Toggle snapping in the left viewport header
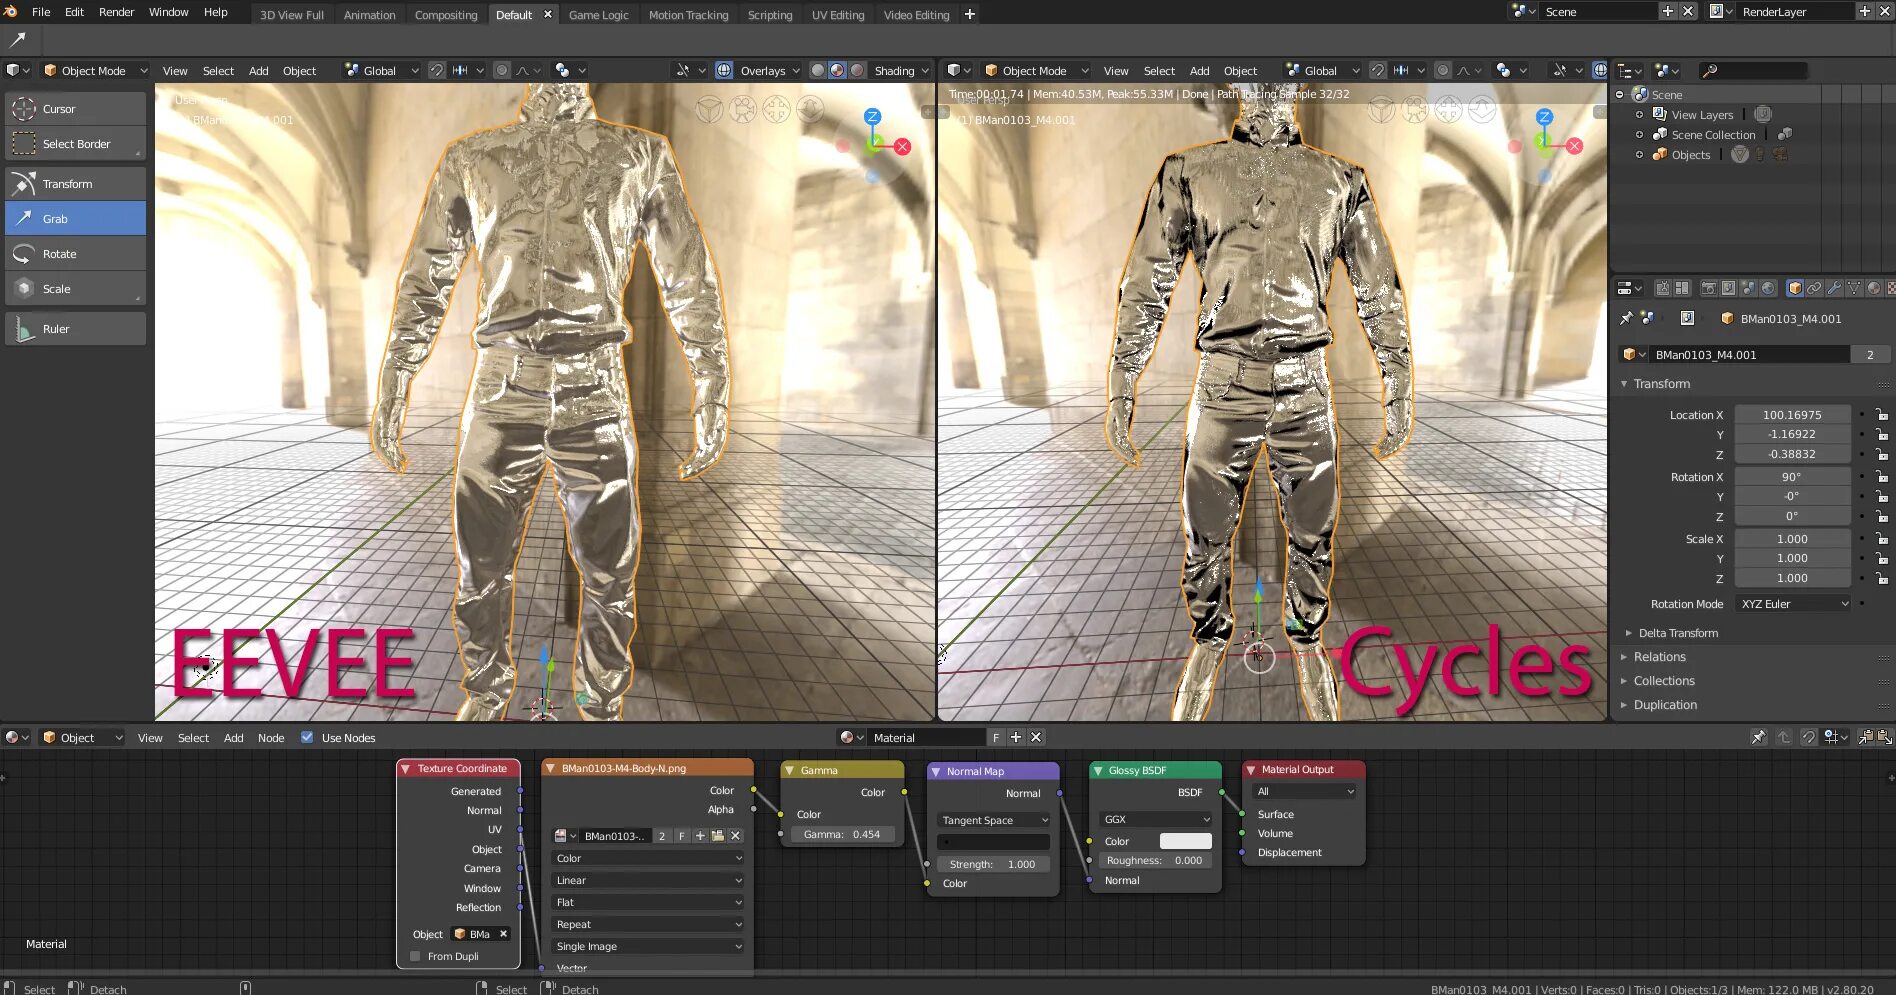Viewport: 1896px width, 995px height. click(437, 70)
